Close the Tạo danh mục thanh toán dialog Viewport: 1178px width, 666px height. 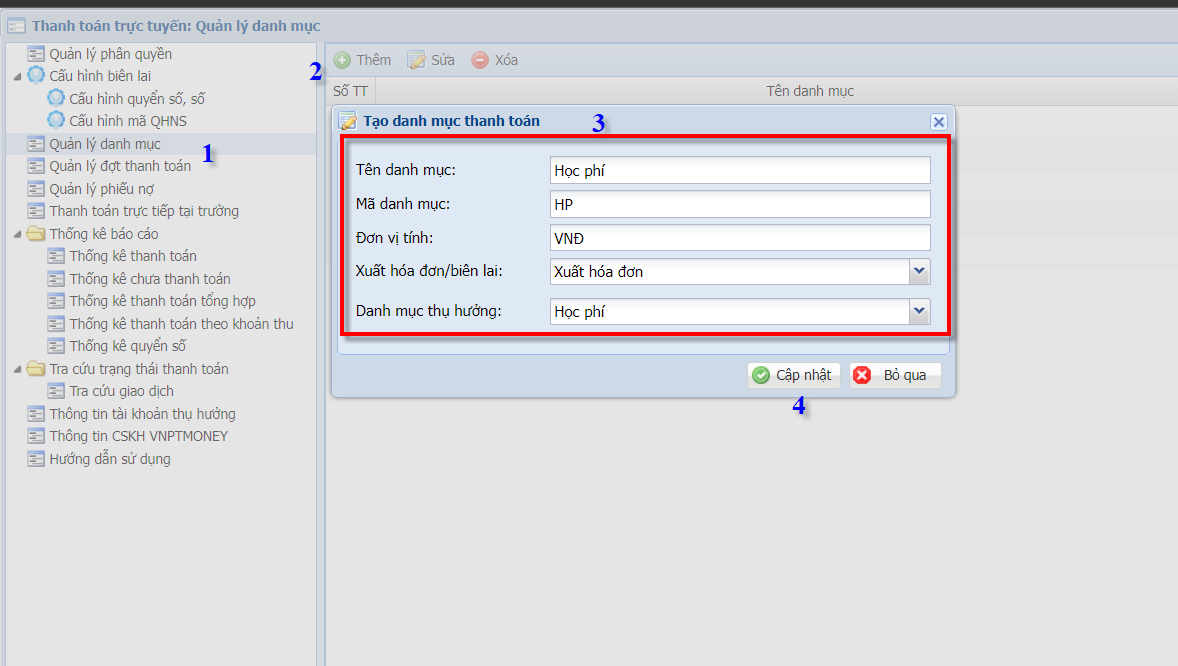pos(938,121)
